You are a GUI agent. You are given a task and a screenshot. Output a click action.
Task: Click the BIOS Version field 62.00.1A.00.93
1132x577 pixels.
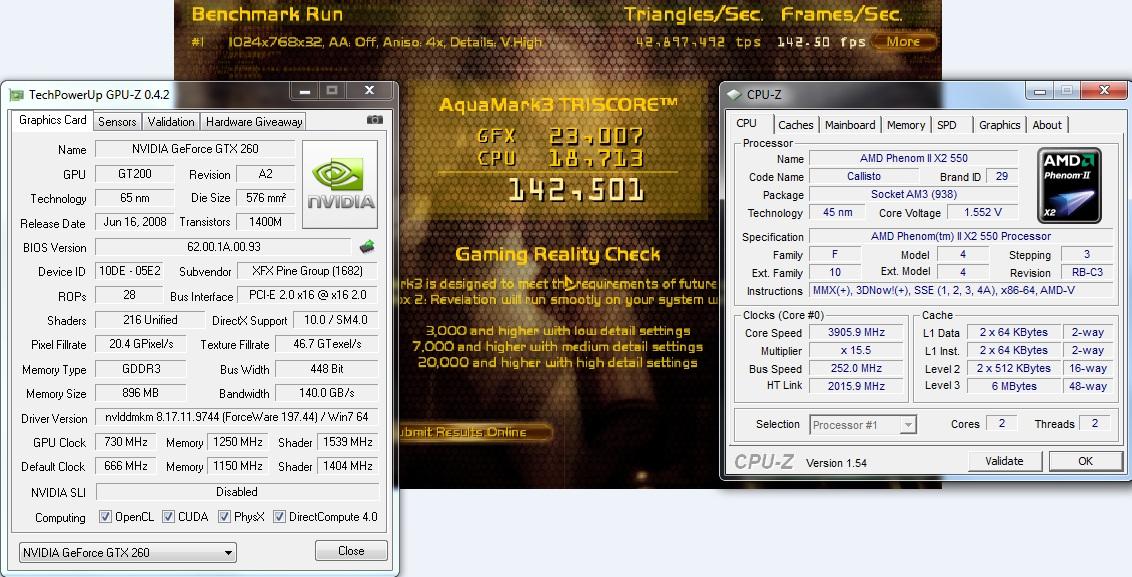(223, 247)
